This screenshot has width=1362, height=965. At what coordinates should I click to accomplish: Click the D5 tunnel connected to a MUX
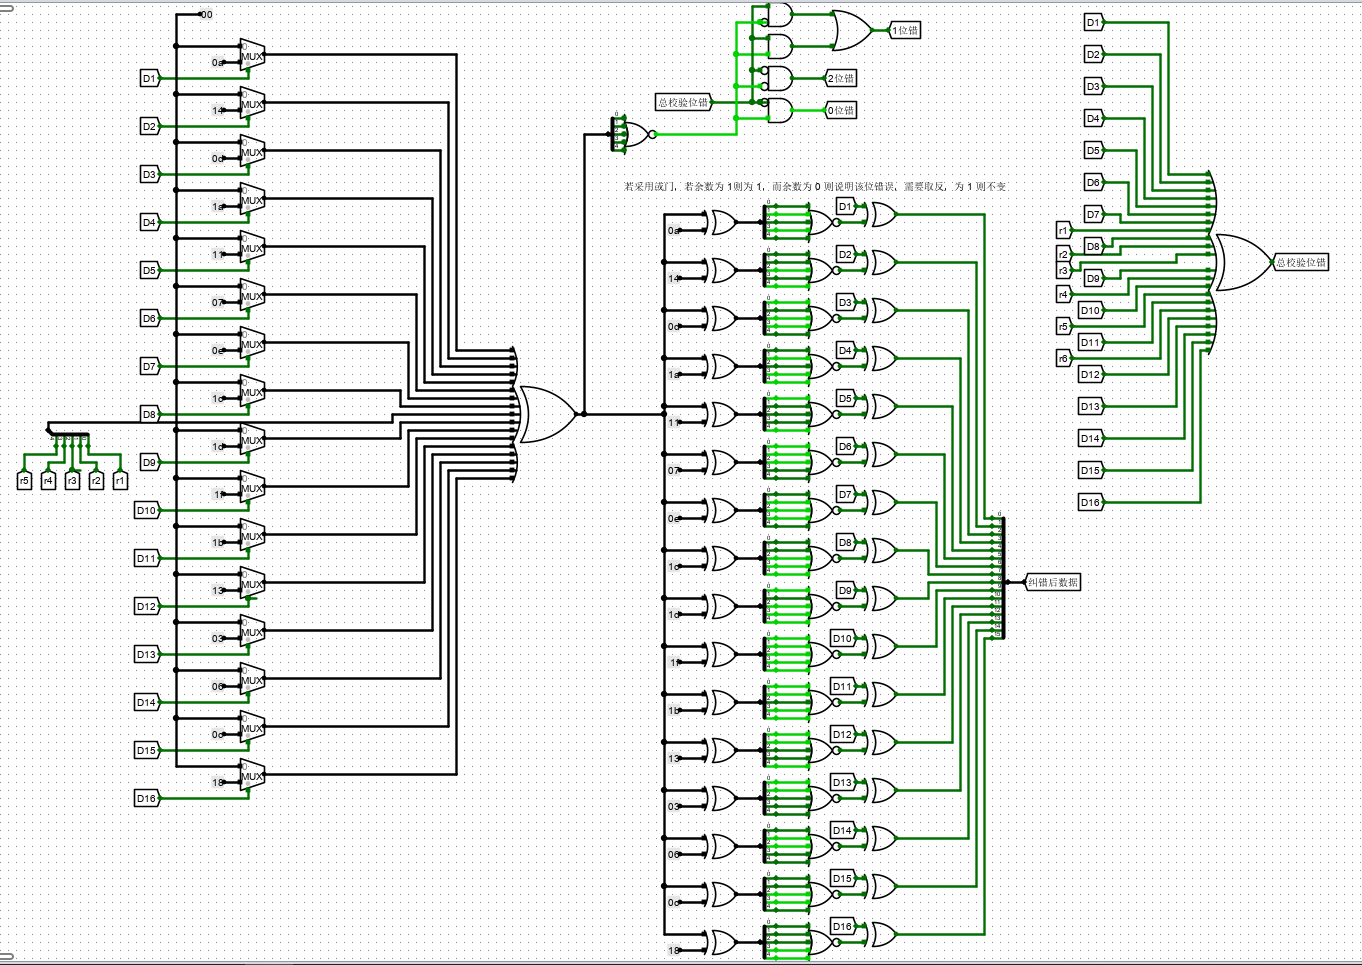[149, 270]
